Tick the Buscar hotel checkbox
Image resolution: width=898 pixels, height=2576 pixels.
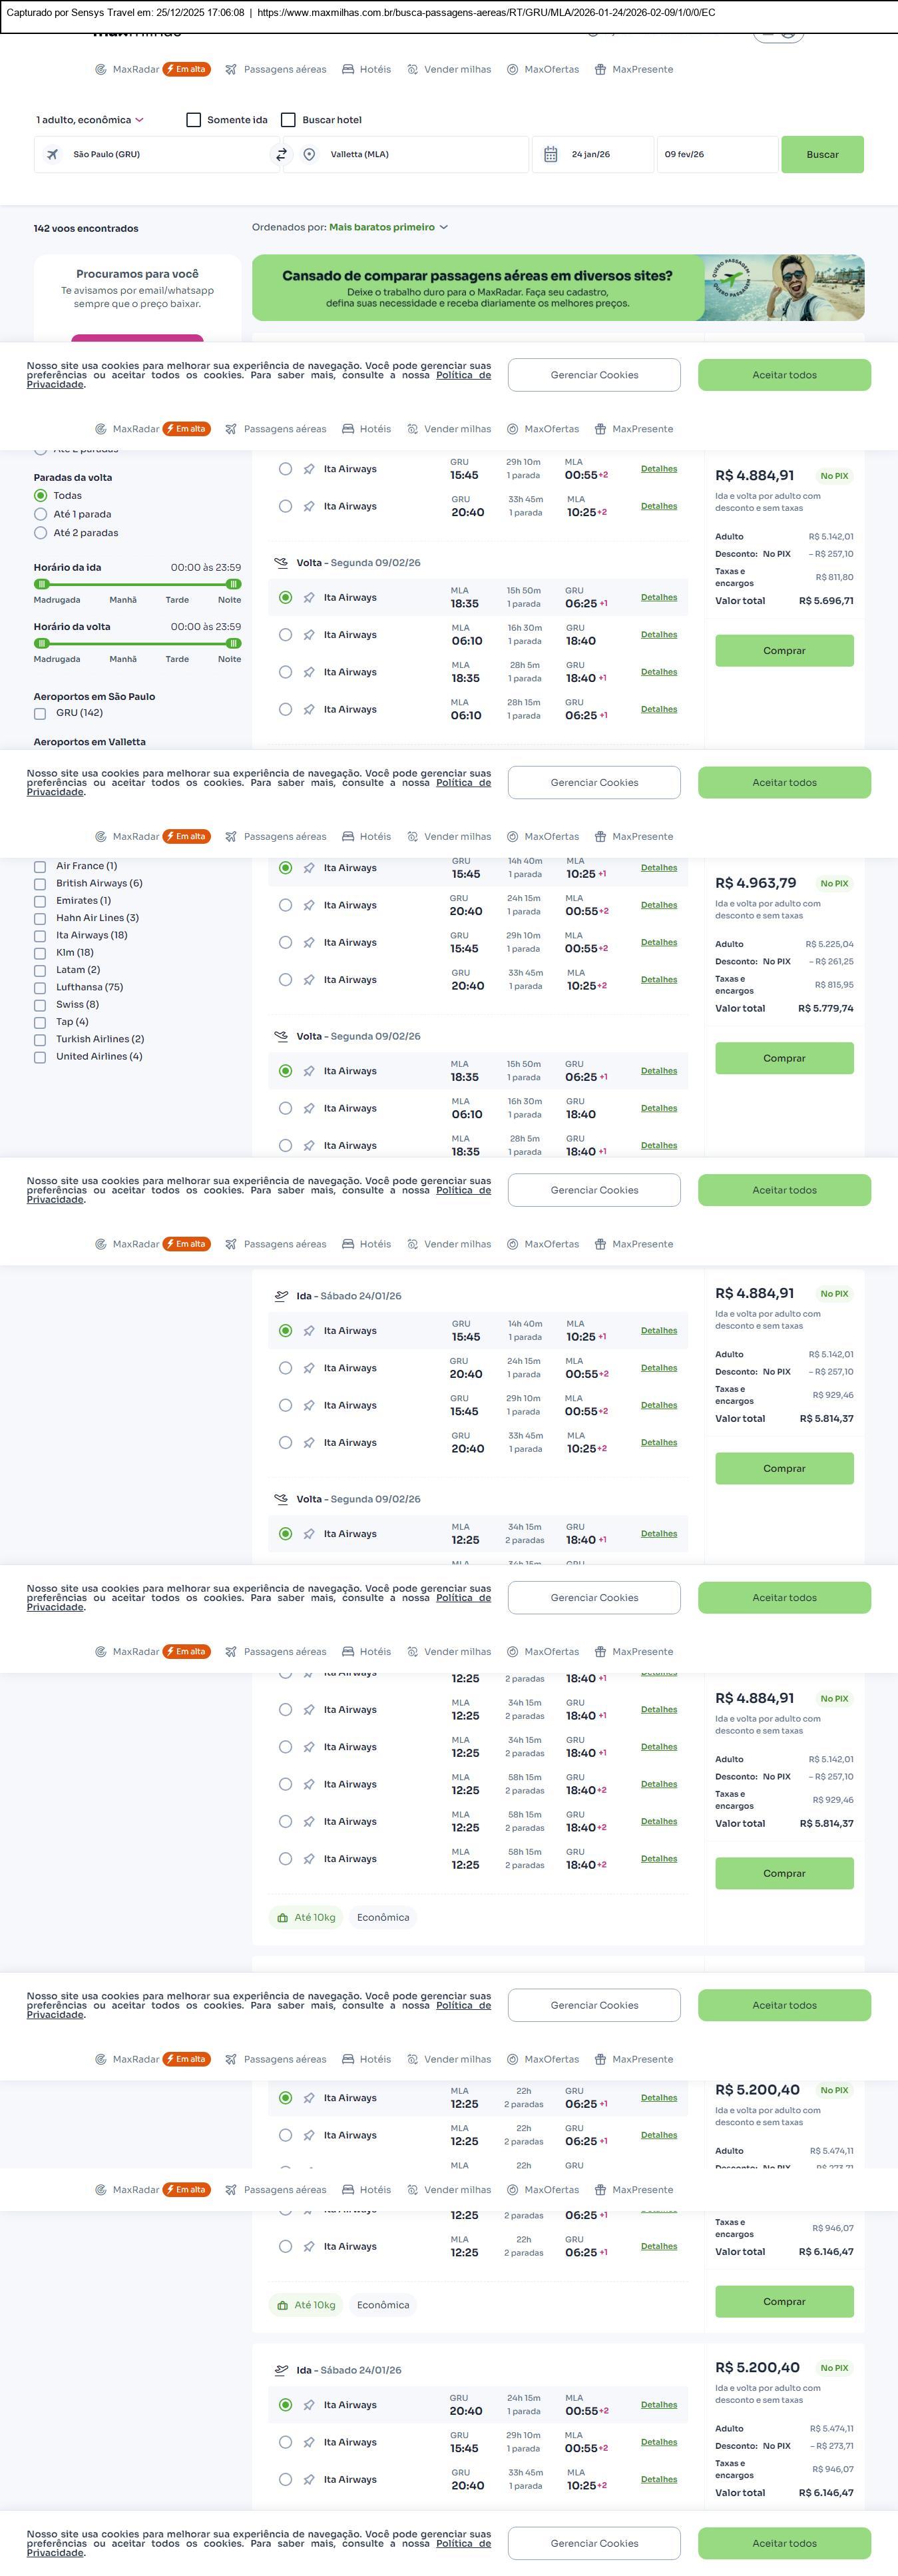click(288, 120)
